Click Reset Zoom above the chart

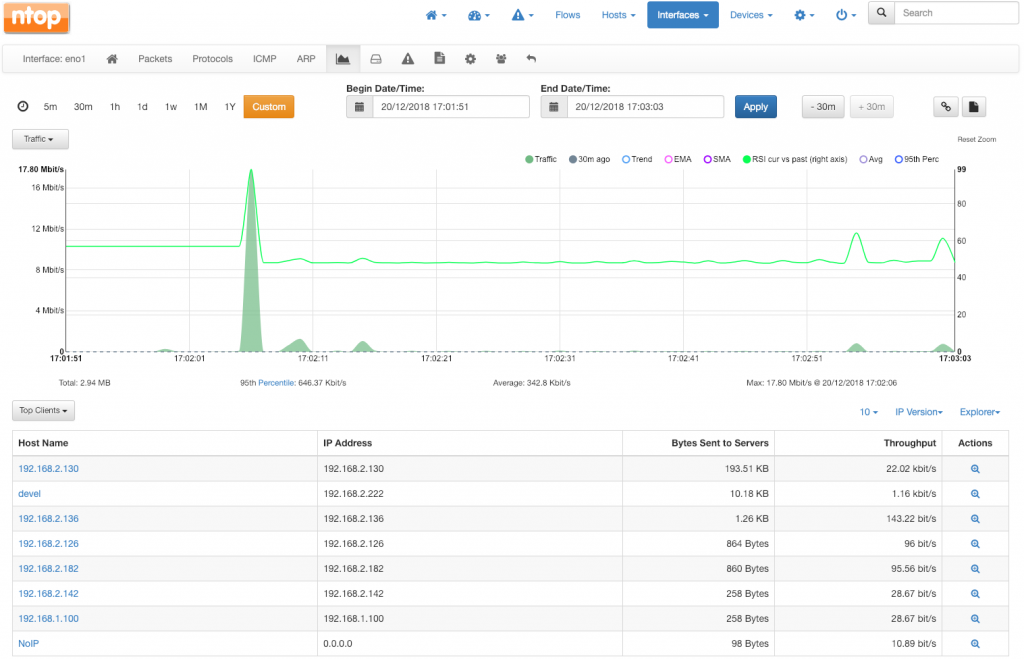click(x=976, y=140)
